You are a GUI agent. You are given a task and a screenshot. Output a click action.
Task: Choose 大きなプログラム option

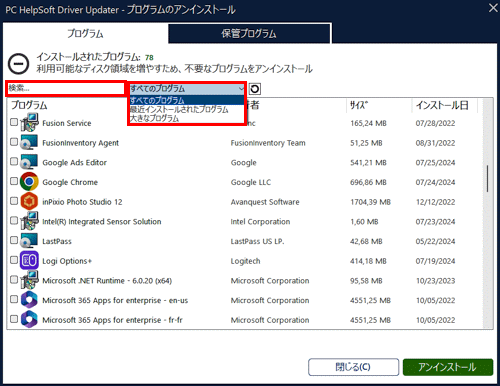tap(187, 118)
